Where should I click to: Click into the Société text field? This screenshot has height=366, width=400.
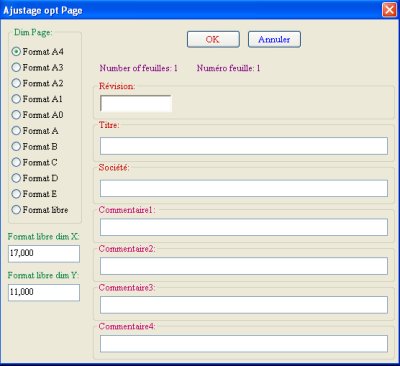[x=244, y=189]
